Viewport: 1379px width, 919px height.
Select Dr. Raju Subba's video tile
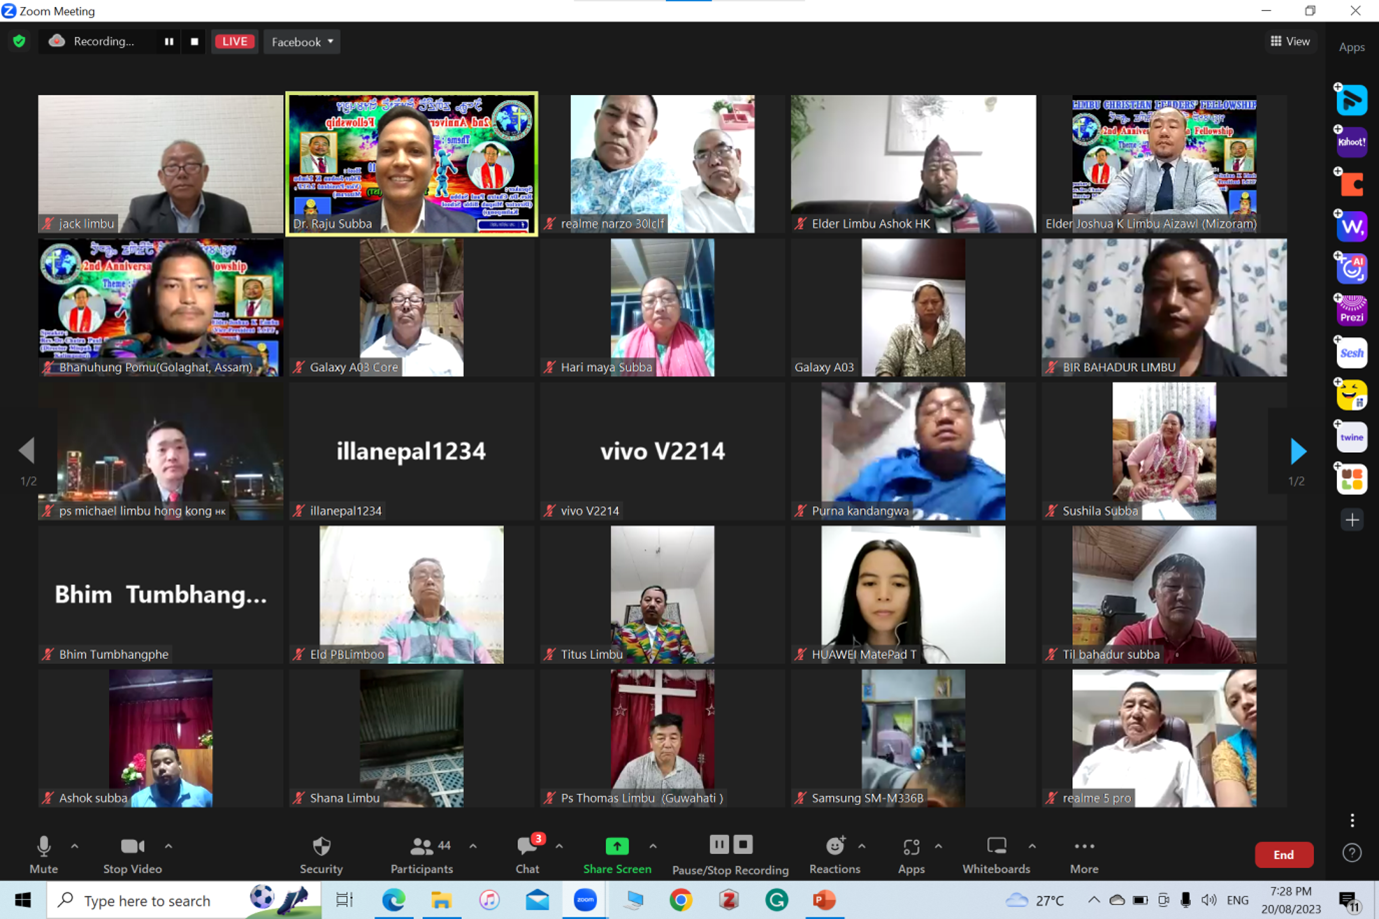tap(412, 164)
